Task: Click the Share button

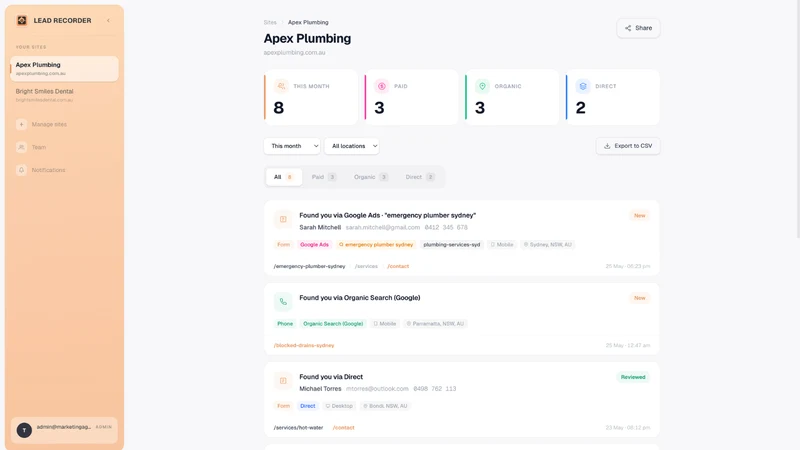Action: click(638, 28)
